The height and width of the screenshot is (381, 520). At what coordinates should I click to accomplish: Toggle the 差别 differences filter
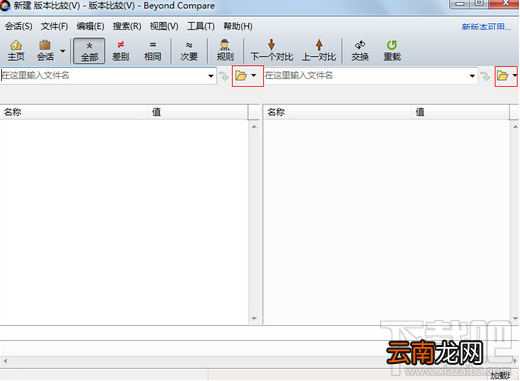(121, 51)
